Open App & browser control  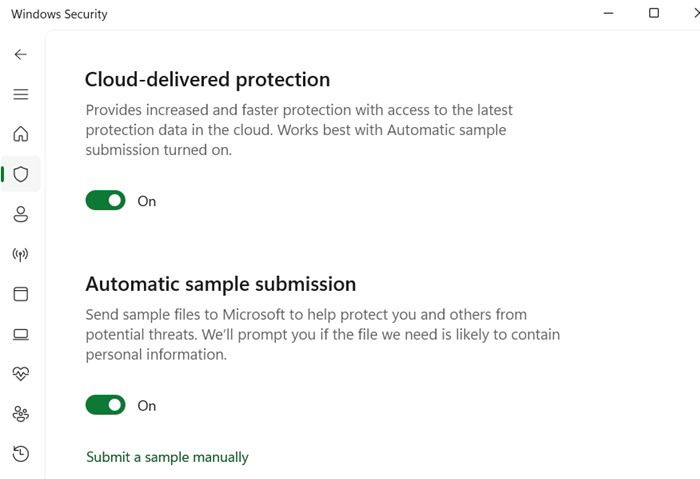coord(20,294)
